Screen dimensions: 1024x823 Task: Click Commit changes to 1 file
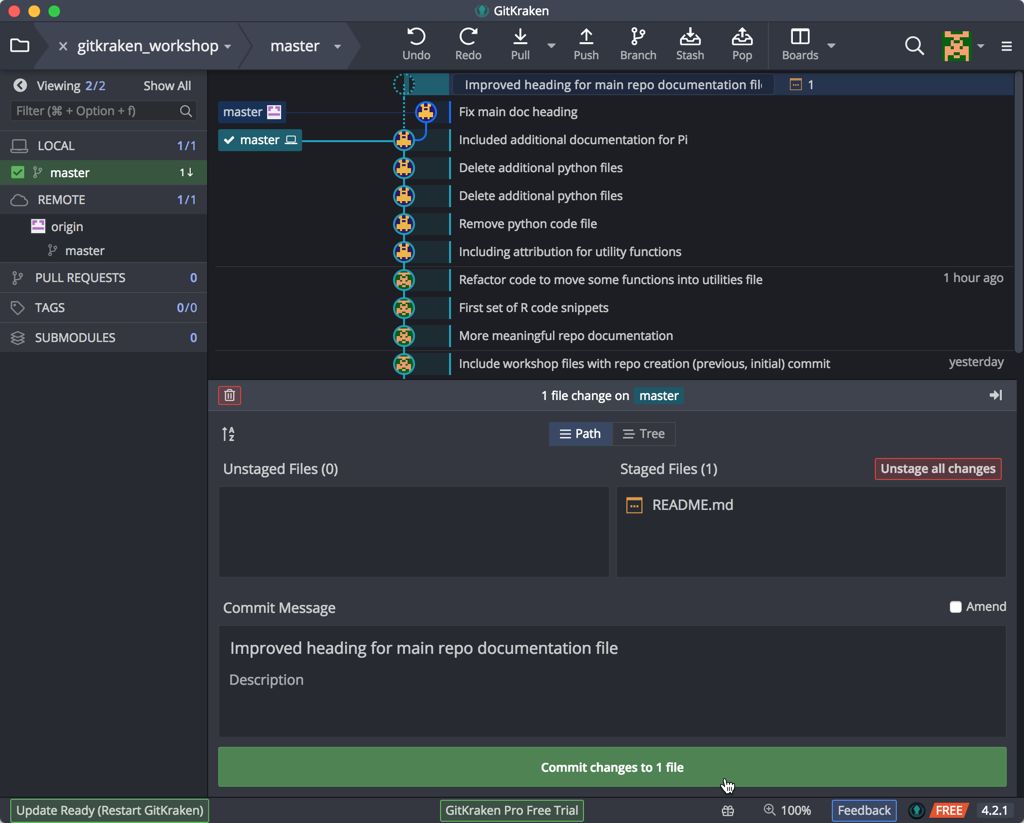coord(612,767)
